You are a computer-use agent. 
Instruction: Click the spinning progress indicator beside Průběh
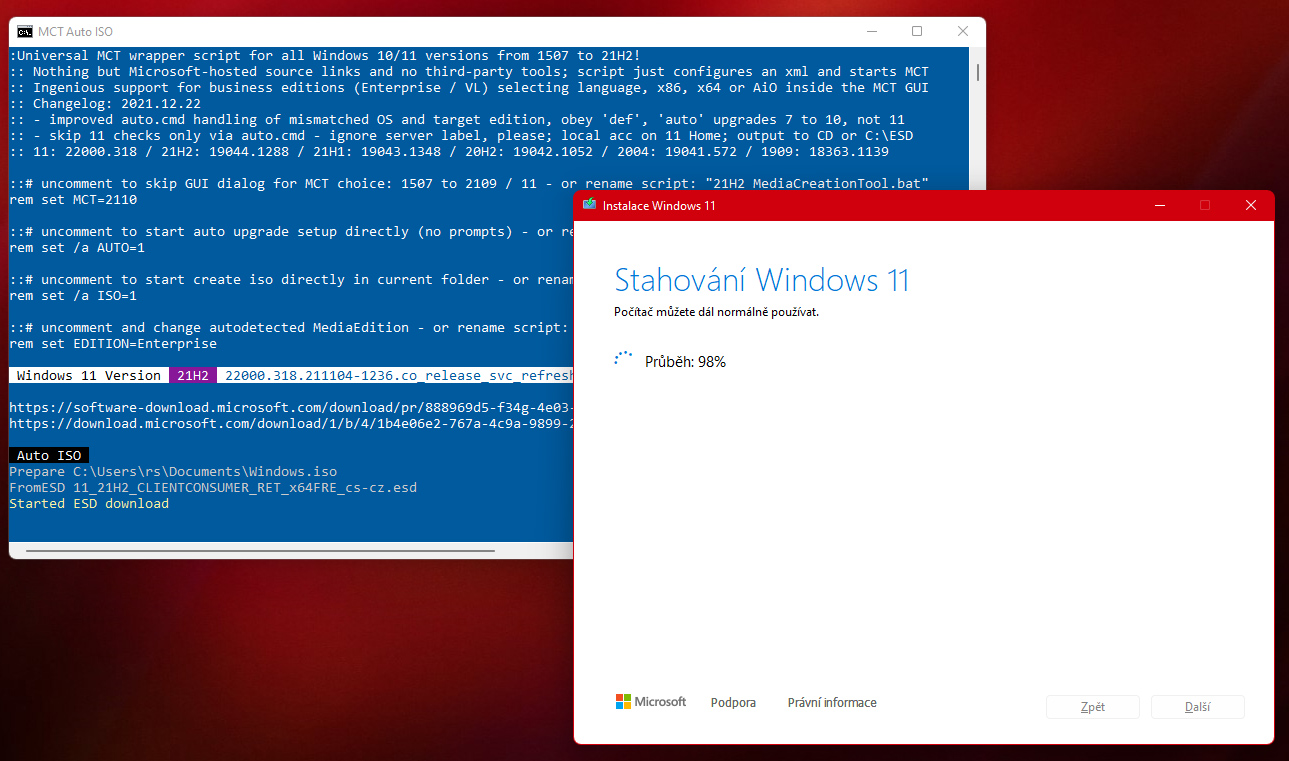pos(624,361)
